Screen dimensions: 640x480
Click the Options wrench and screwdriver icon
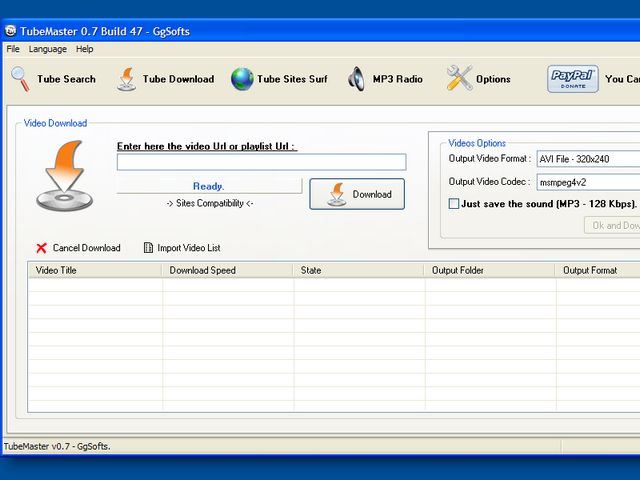[459, 78]
